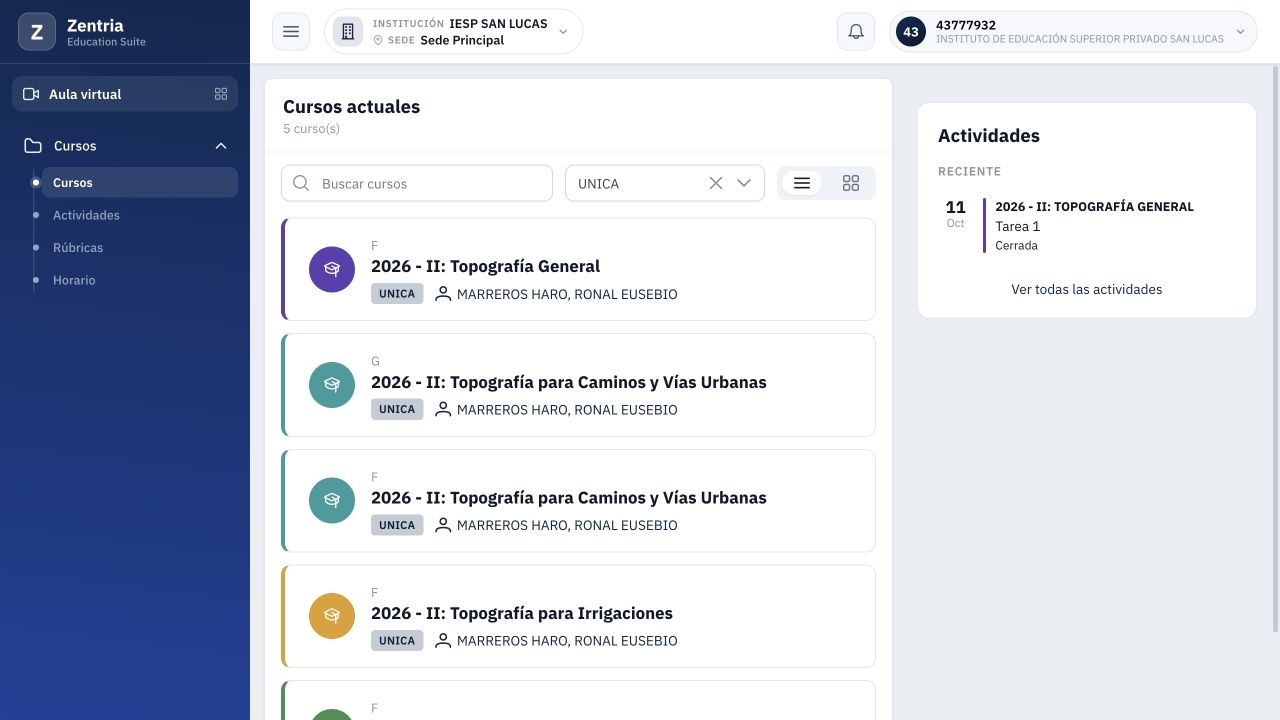Open the user account dropdown 43777932
This screenshot has width=1280, height=720.
point(1073,32)
